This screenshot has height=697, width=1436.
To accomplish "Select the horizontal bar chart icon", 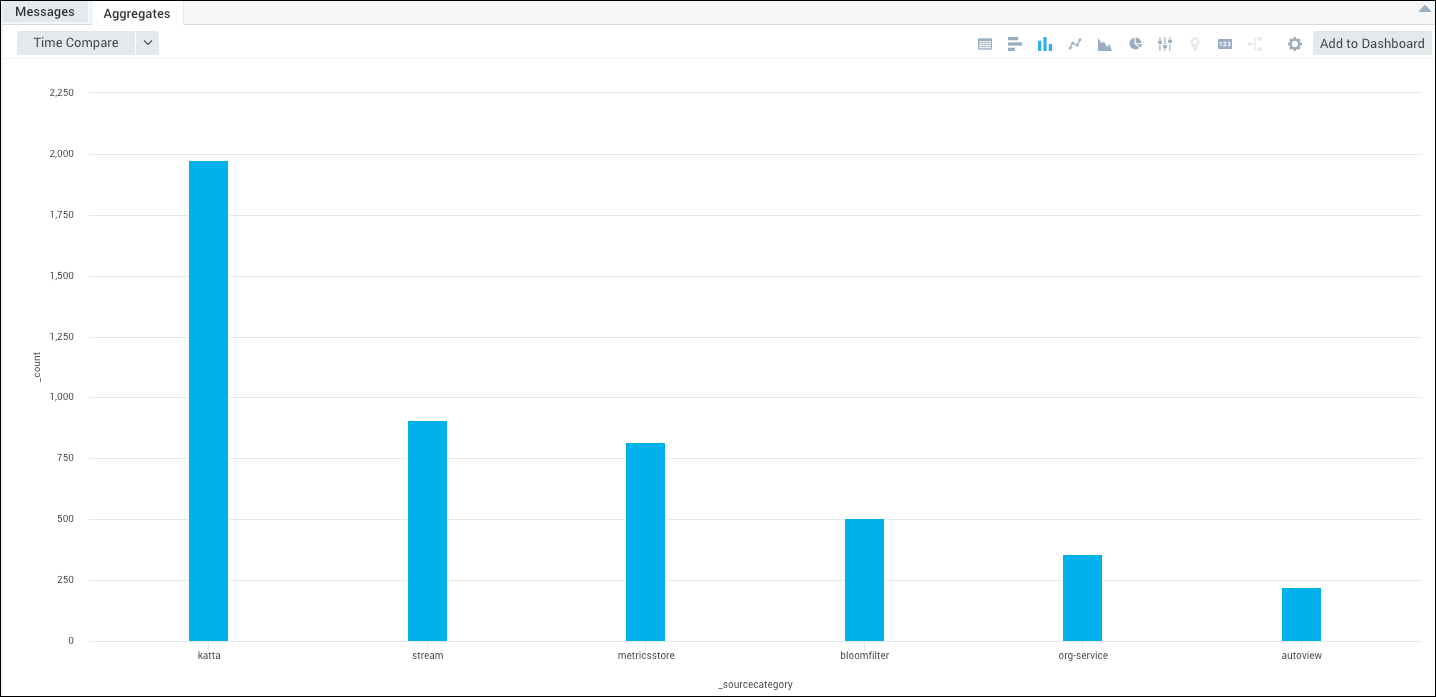I will [1014, 44].
